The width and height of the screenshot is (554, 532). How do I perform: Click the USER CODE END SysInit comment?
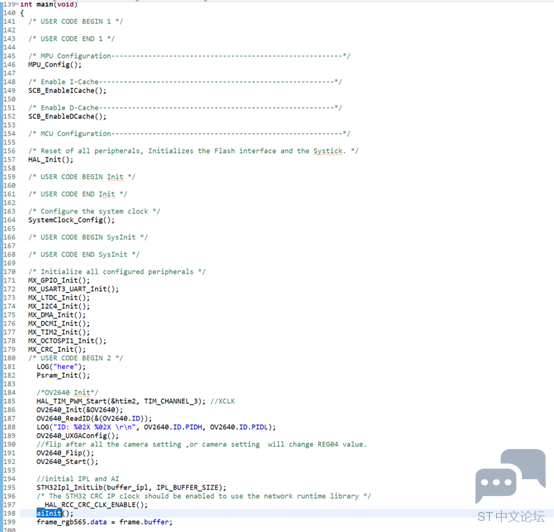pyautogui.click(x=84, y=255)
